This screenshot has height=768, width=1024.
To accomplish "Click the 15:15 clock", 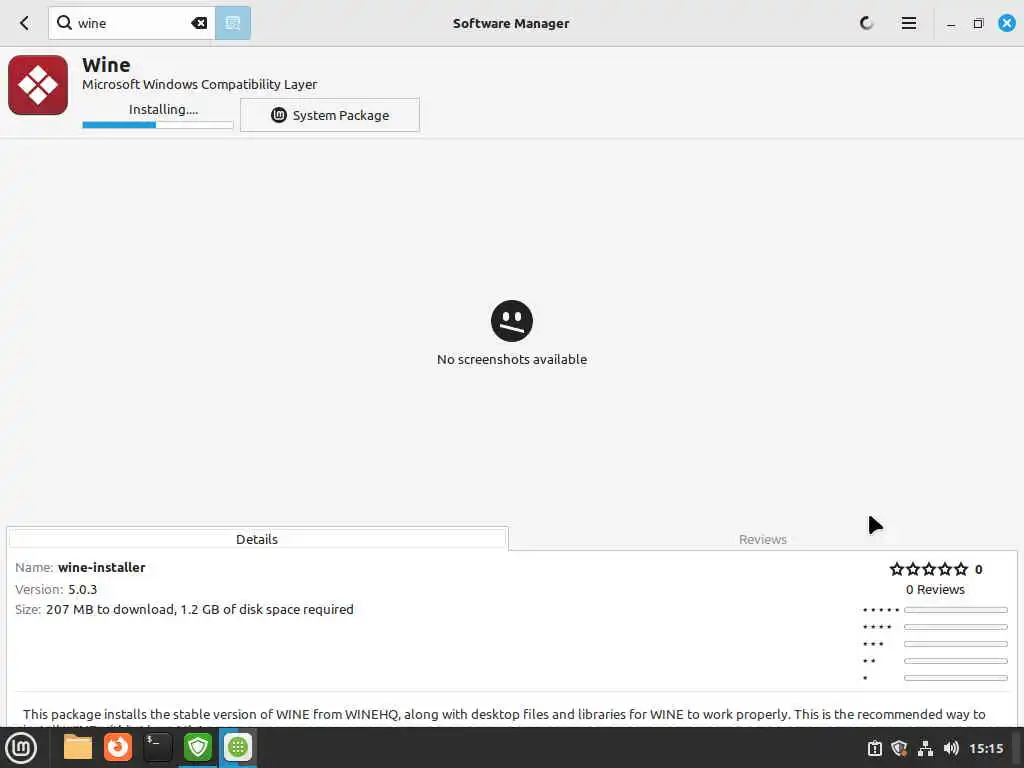I will [x=986, y=748].
